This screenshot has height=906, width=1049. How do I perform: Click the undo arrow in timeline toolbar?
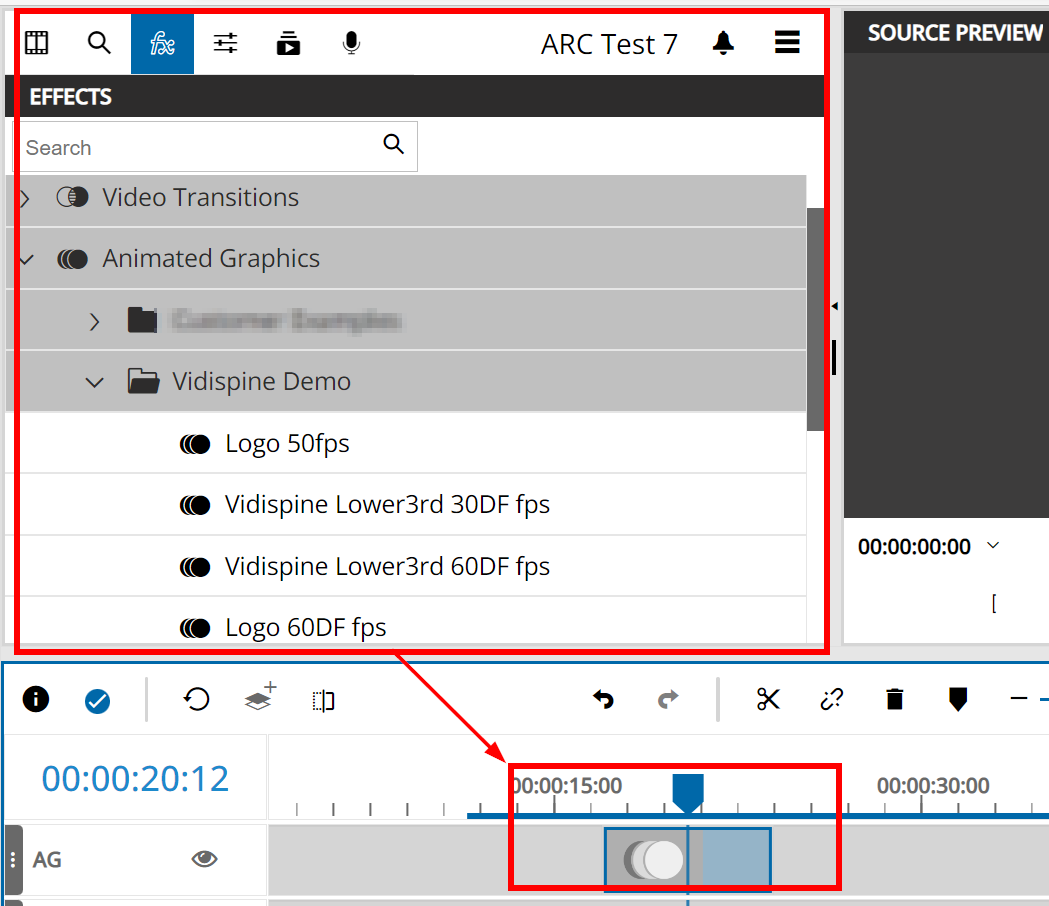click(603, 699)
